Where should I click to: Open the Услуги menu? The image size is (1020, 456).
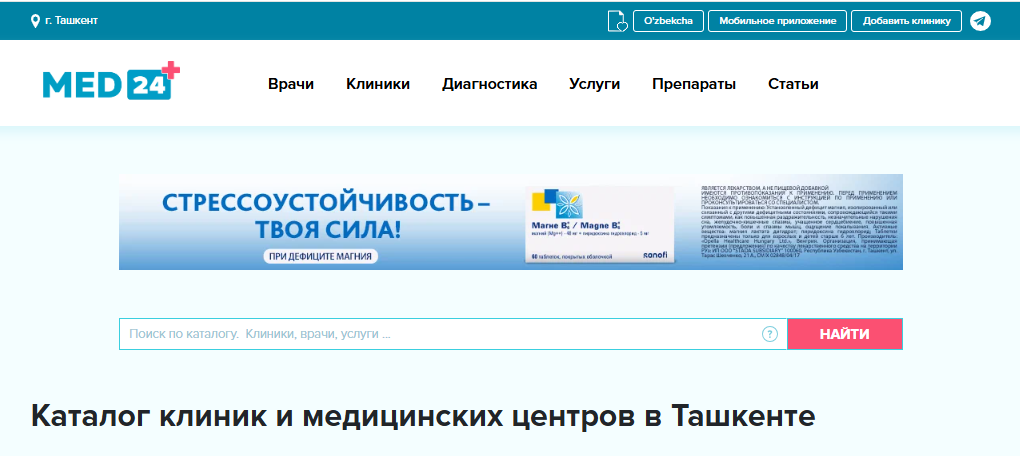[595, 84]
